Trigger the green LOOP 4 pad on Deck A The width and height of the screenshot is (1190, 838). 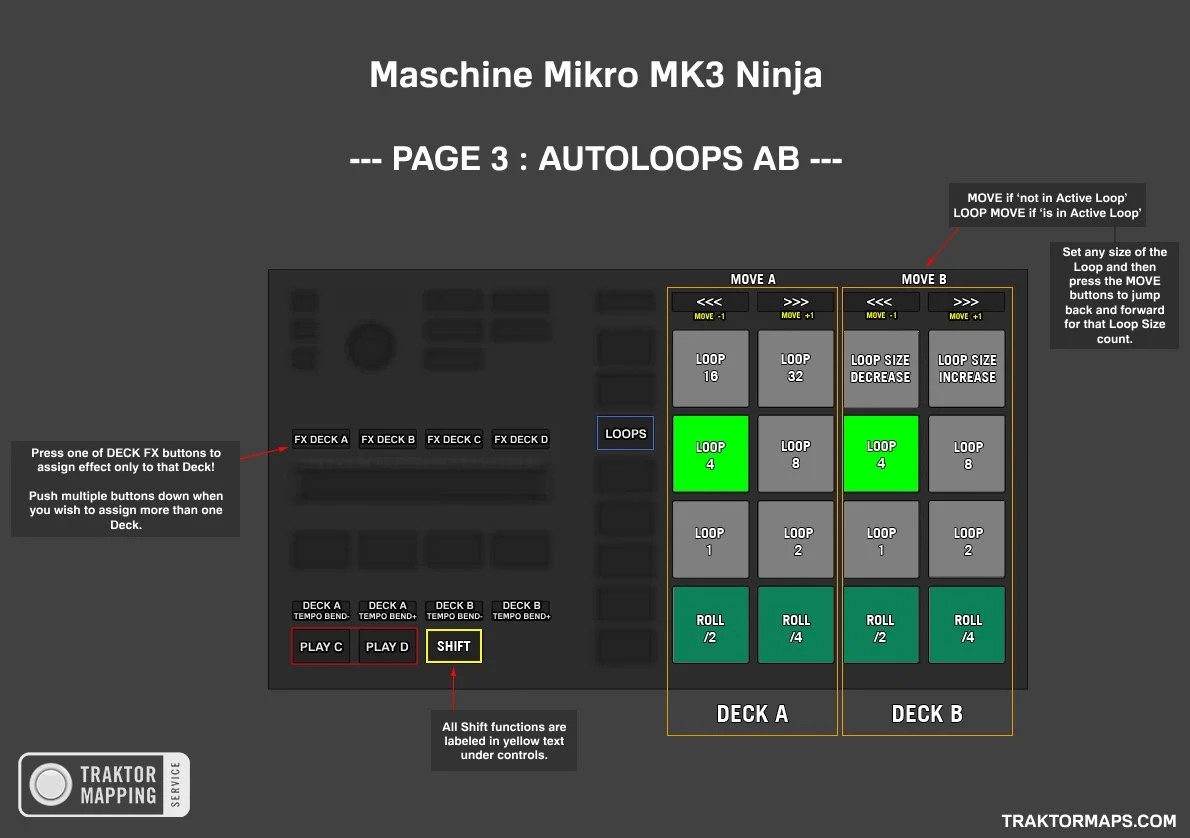pyautogui.click(x=710, y=454)
